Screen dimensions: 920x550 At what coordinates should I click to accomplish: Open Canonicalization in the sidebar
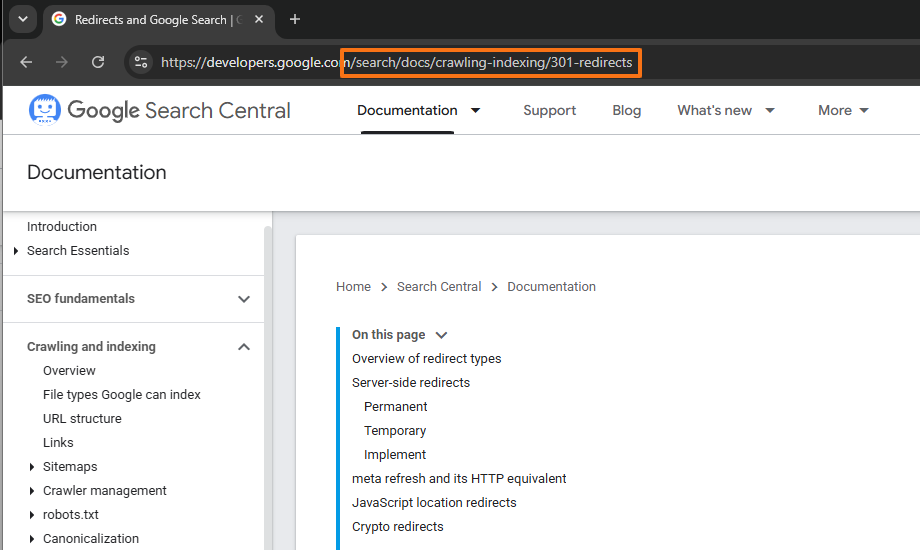[x=91, y=539]
